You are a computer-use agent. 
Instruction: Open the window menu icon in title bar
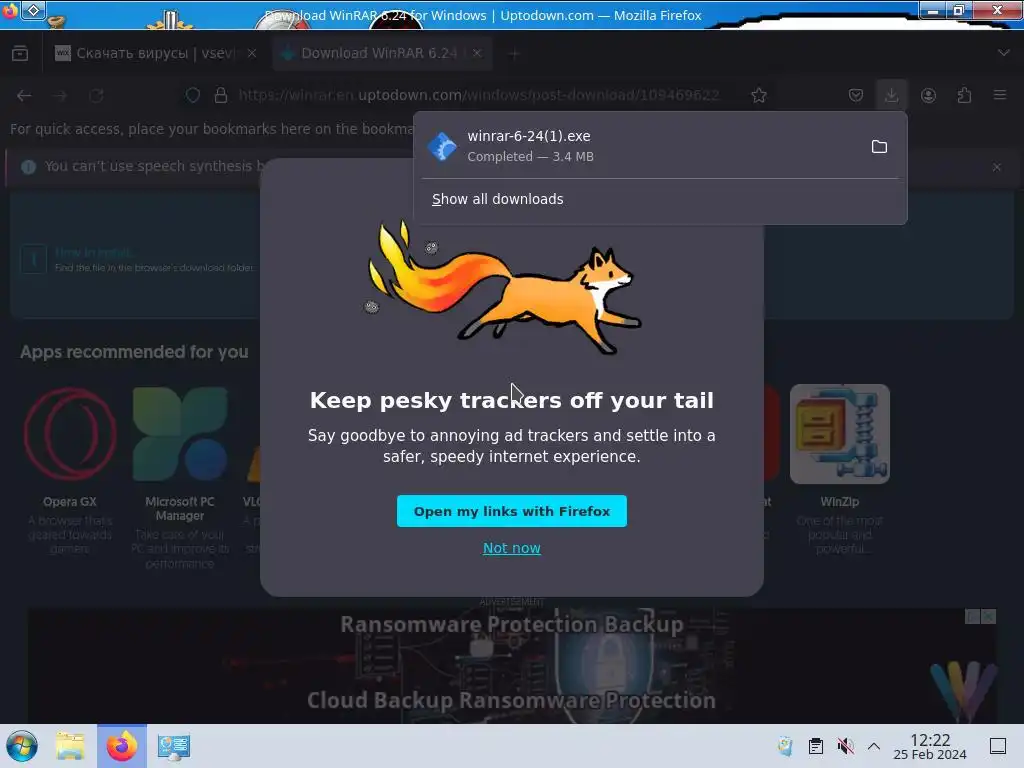34,10
